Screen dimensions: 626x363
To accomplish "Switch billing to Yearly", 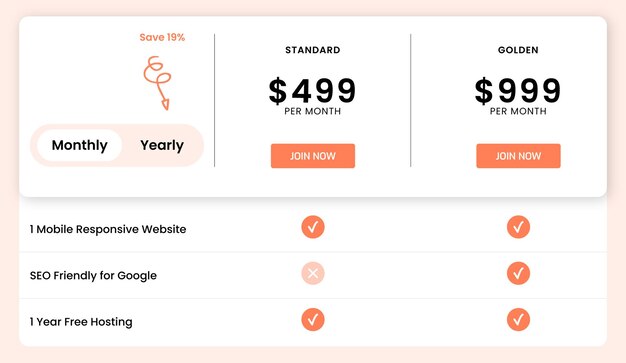I will (162, 145).
